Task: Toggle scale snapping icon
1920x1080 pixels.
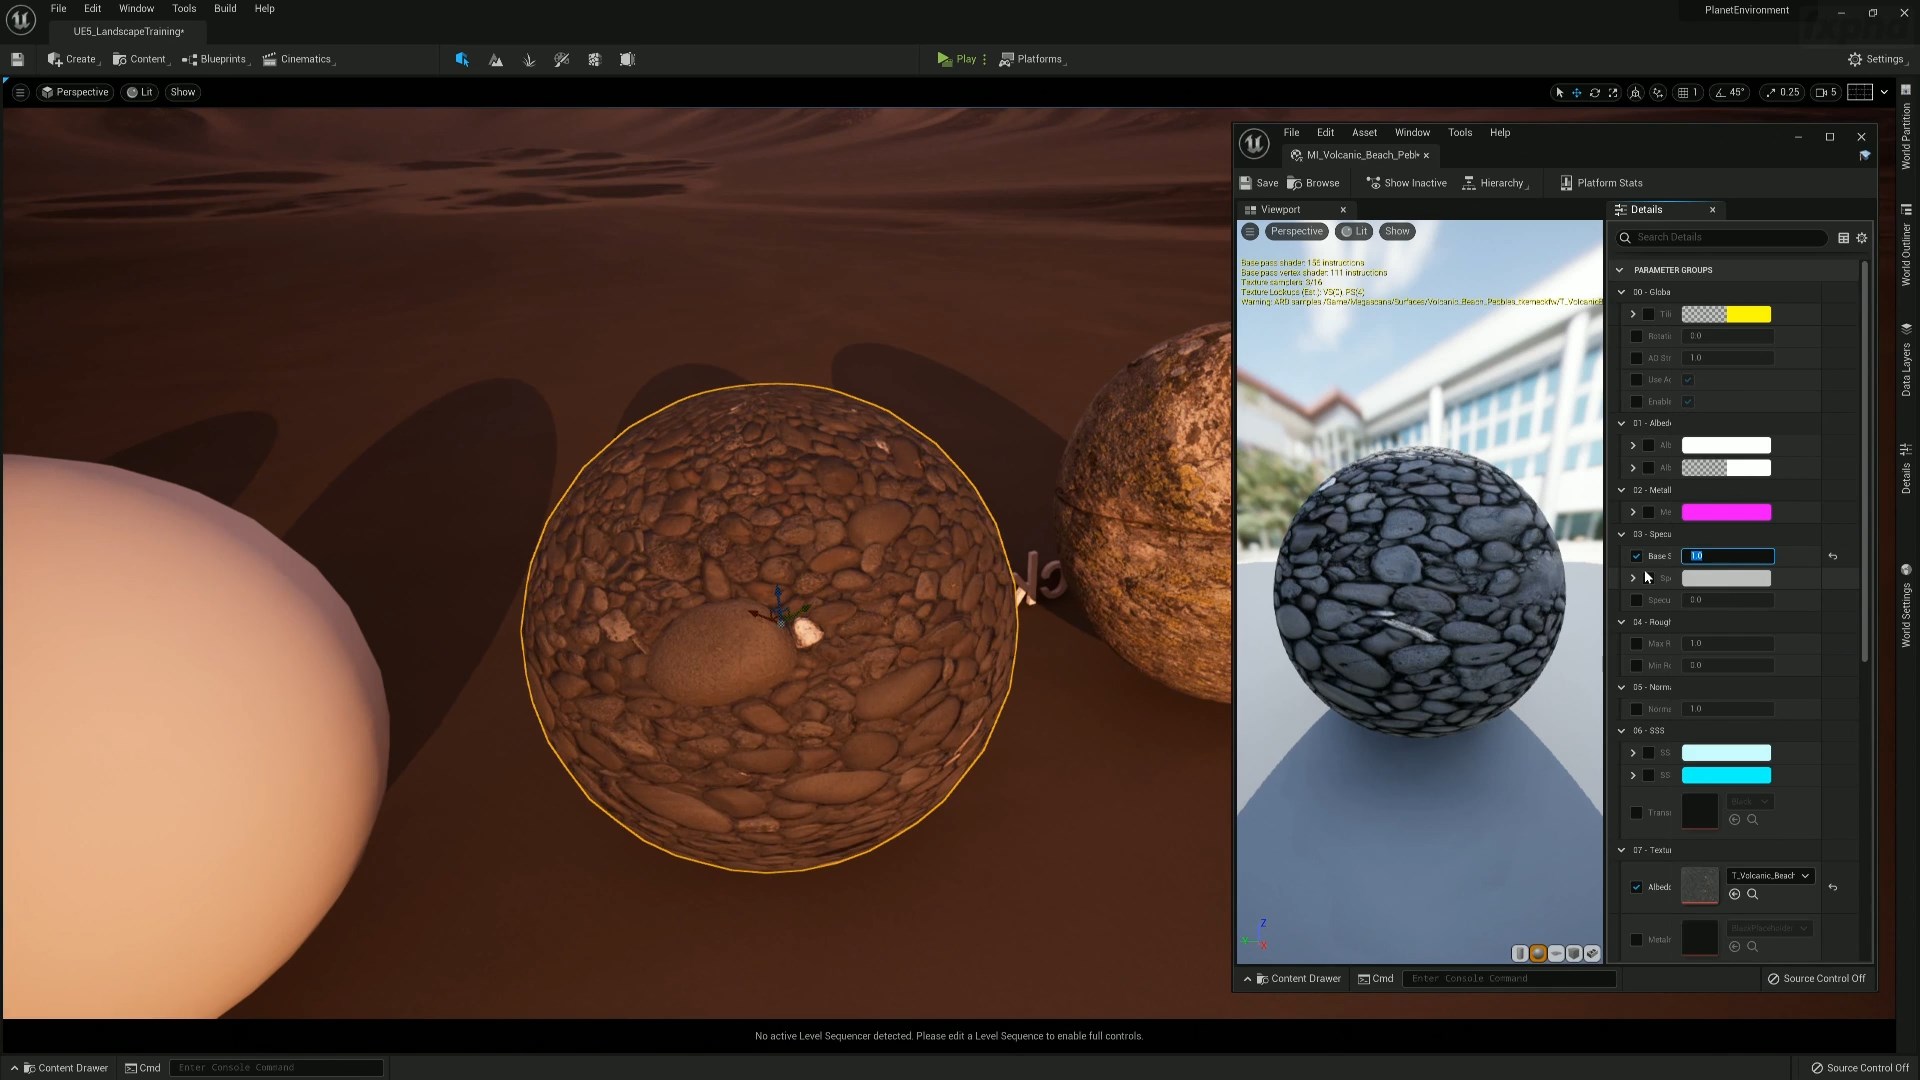Action: click(x=1771, y=92)
